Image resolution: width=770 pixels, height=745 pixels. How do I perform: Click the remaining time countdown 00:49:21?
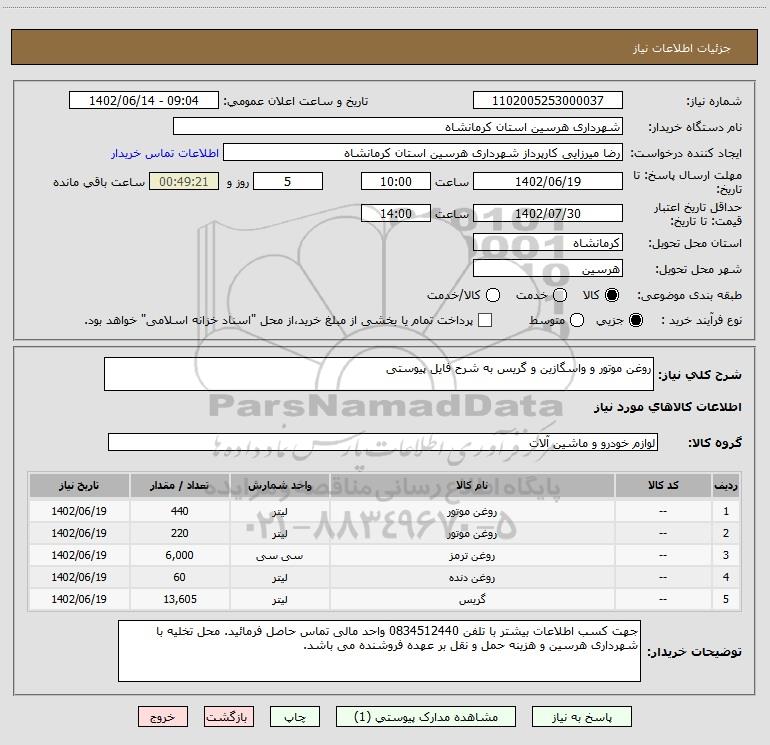[184, 181]
